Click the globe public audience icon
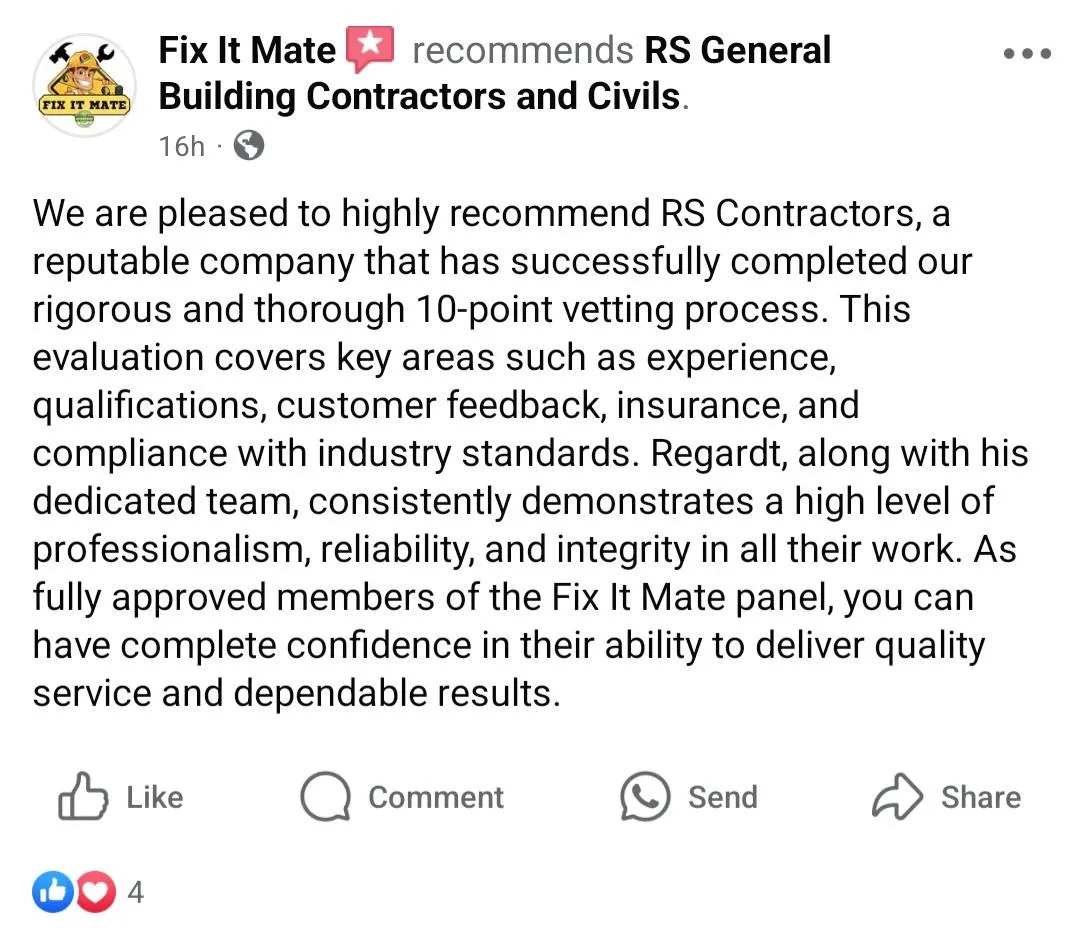Image resolution: width=1080 pixels, height=938 pixels. tap(249, 145)
